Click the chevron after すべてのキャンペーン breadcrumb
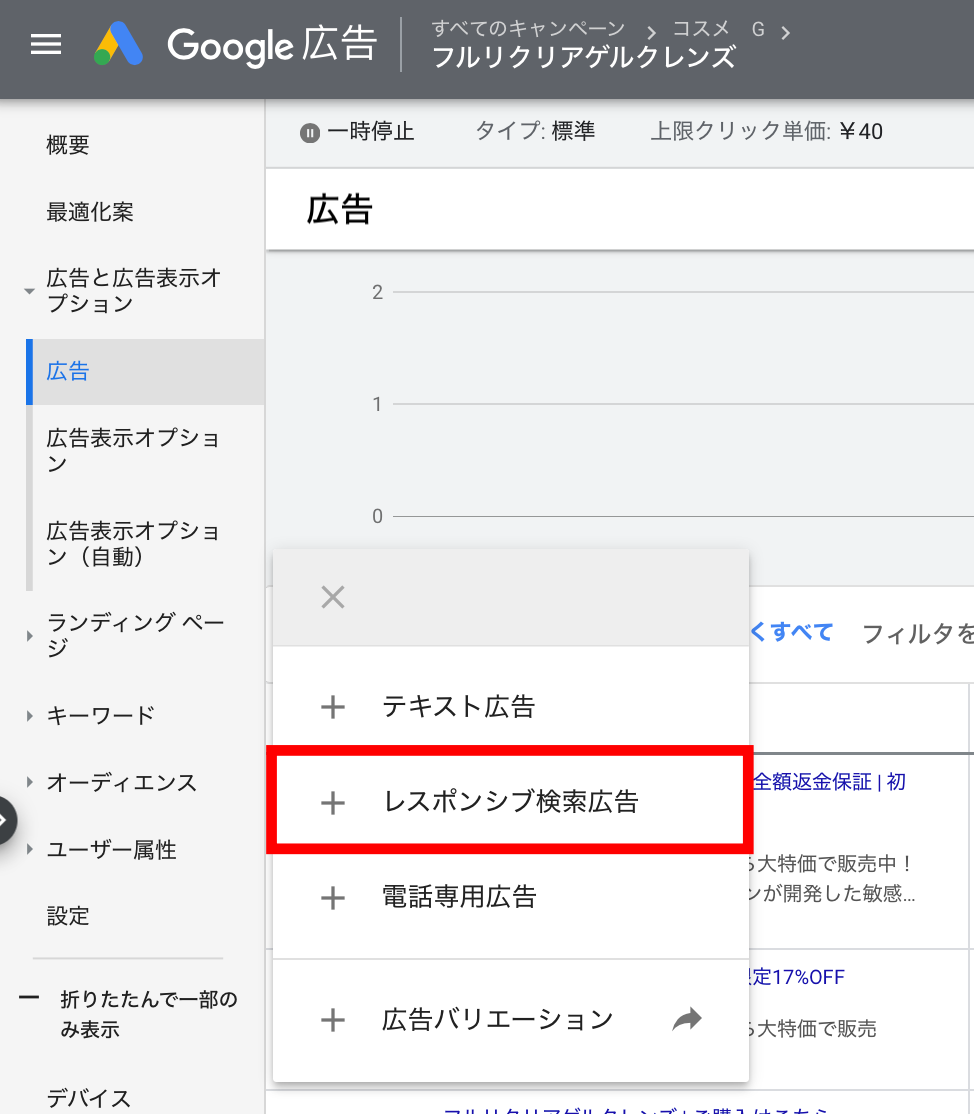This screenshot has width=974, height=1114. coord(651,33)
